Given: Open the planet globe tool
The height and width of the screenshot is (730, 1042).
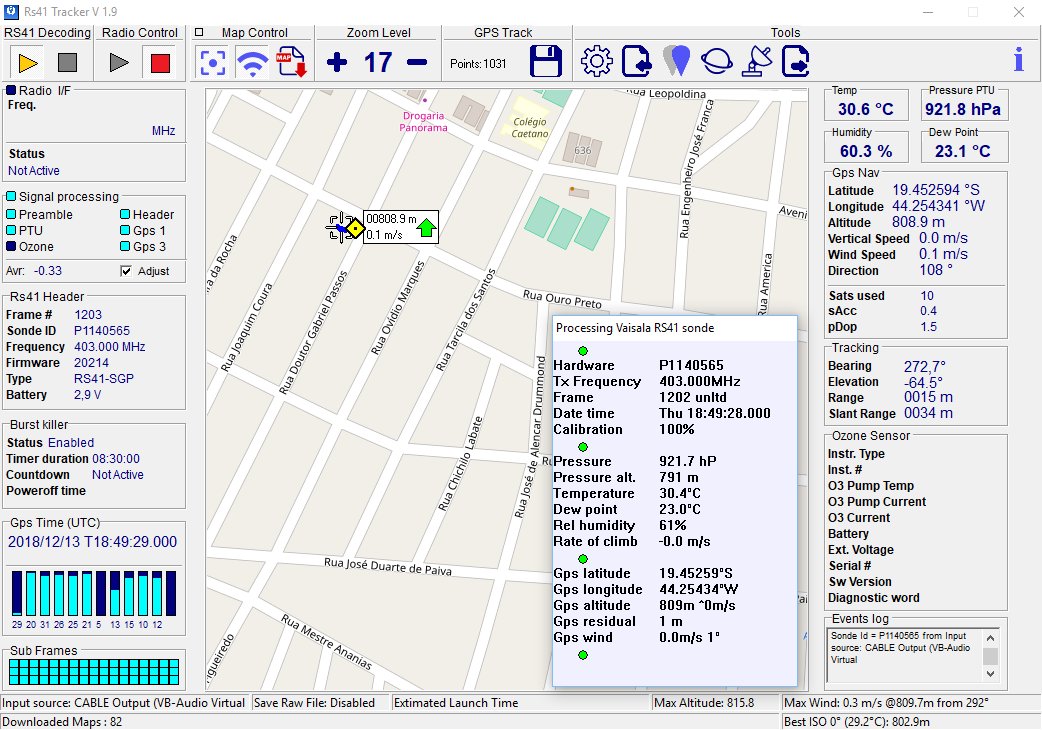Looking at the screenshot, I should click(x=716, y=62).
